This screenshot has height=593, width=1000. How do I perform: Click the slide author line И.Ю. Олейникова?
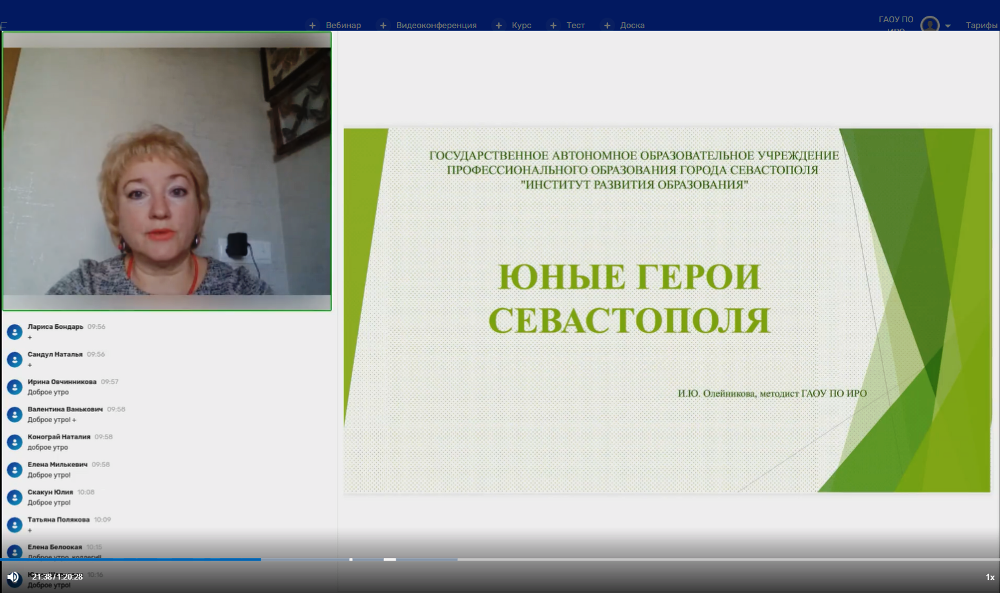772,393
